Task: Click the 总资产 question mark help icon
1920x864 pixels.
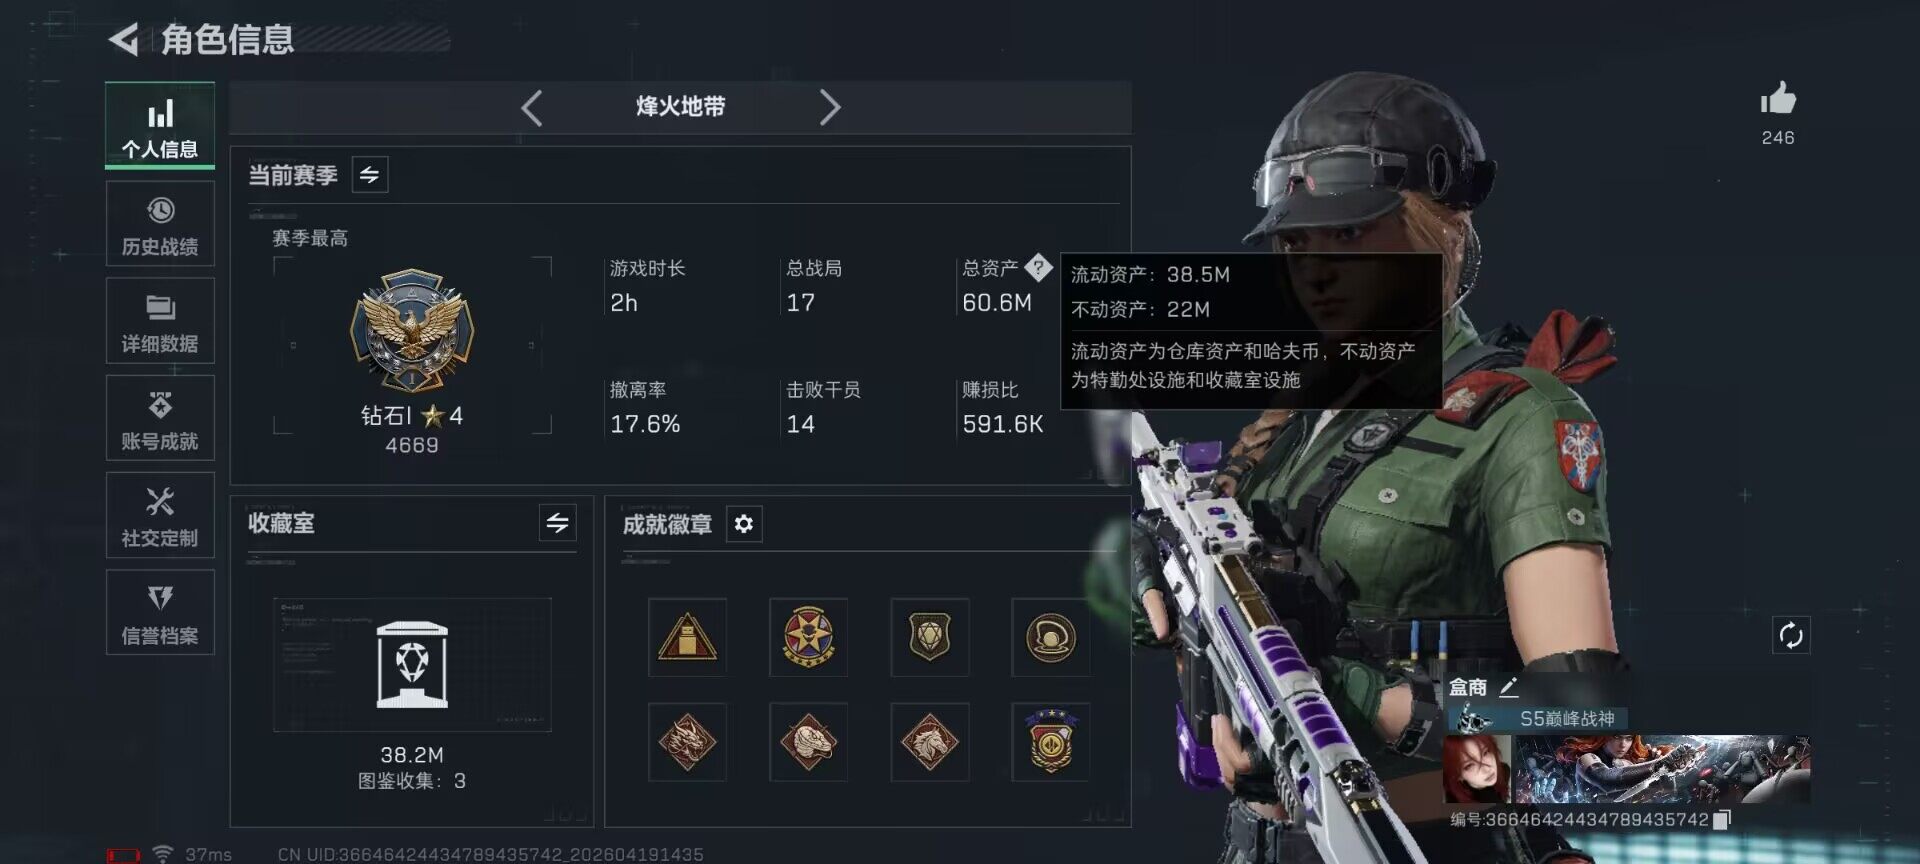Action: 1038,267
